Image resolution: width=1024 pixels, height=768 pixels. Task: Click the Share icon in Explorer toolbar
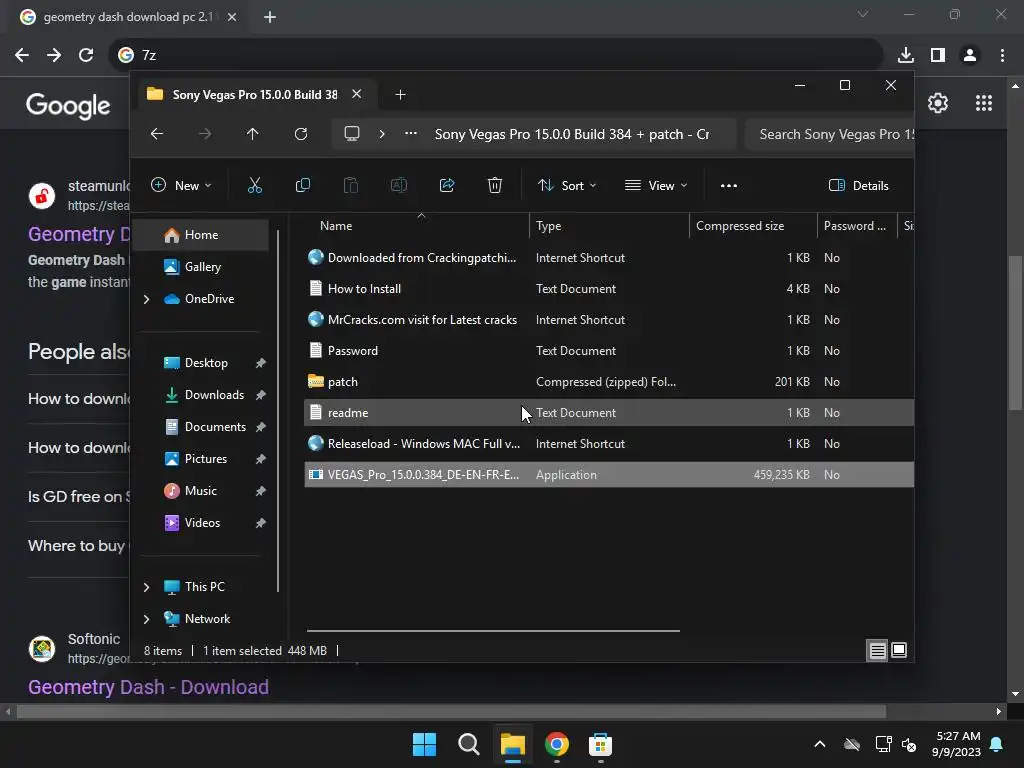[447, 185]
